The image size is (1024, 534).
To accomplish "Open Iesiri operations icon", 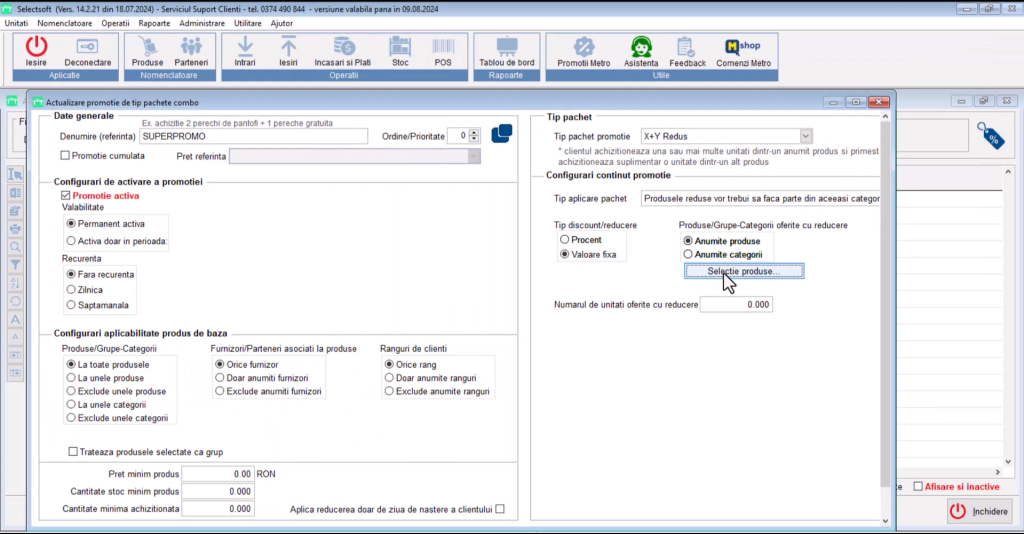I will click(288, 51).
